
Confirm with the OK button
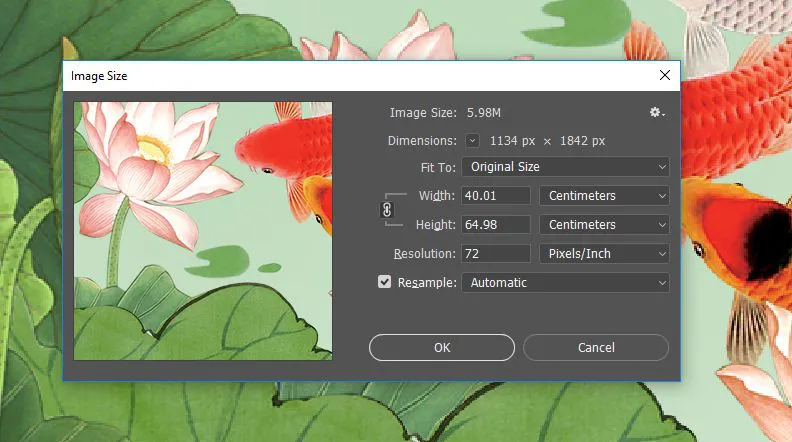point(442,348)
